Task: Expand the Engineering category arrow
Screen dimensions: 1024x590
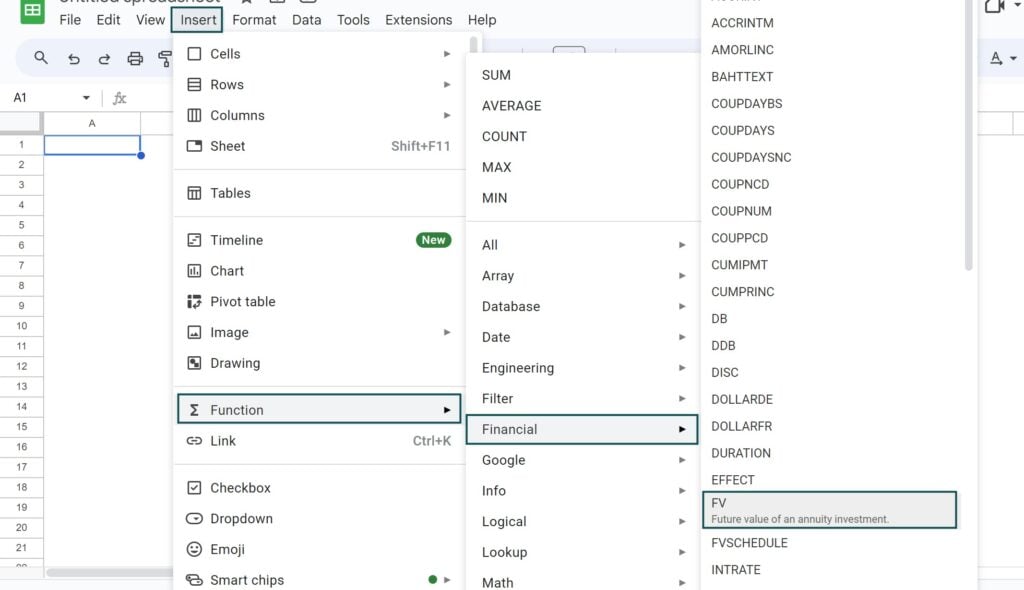Action: point(682,367)
